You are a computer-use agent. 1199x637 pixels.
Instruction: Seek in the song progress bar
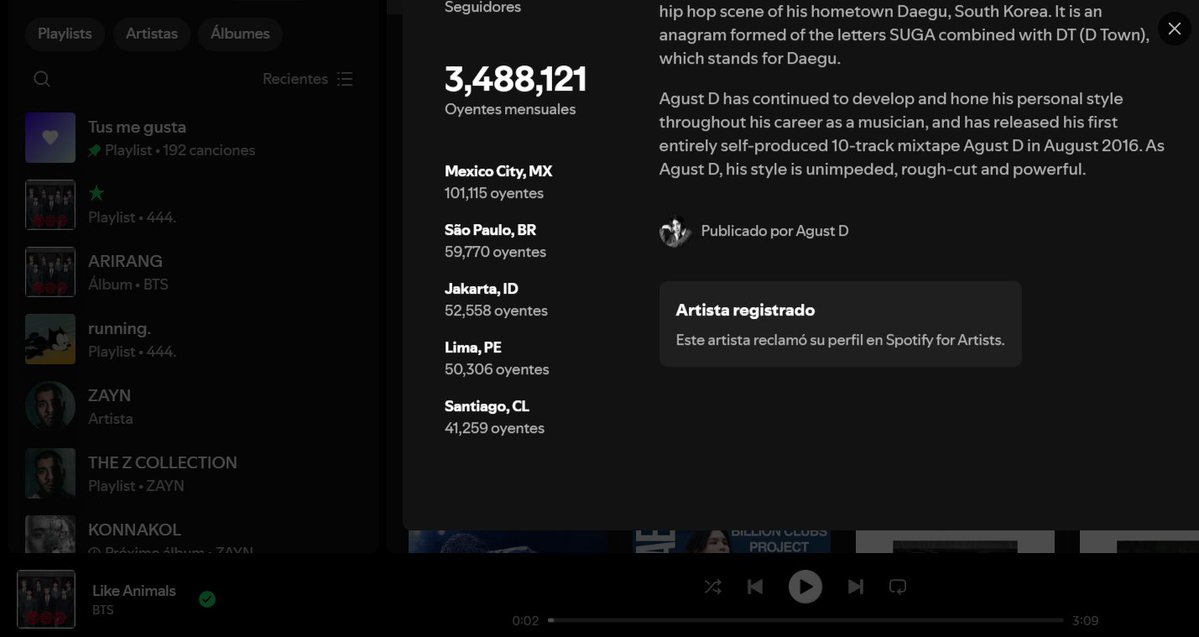806,620
